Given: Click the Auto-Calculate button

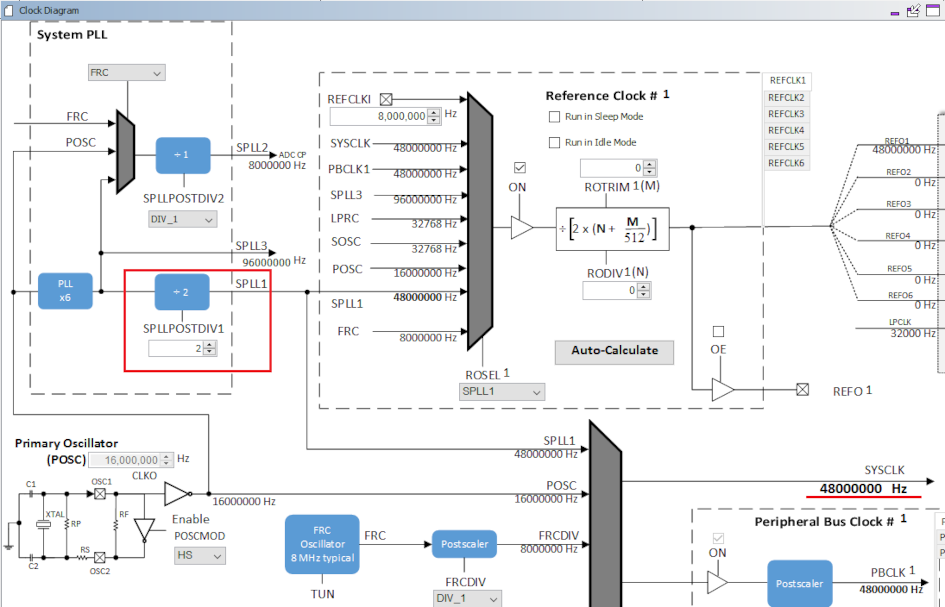Looking at the screenshot, I should coord(614,351).
